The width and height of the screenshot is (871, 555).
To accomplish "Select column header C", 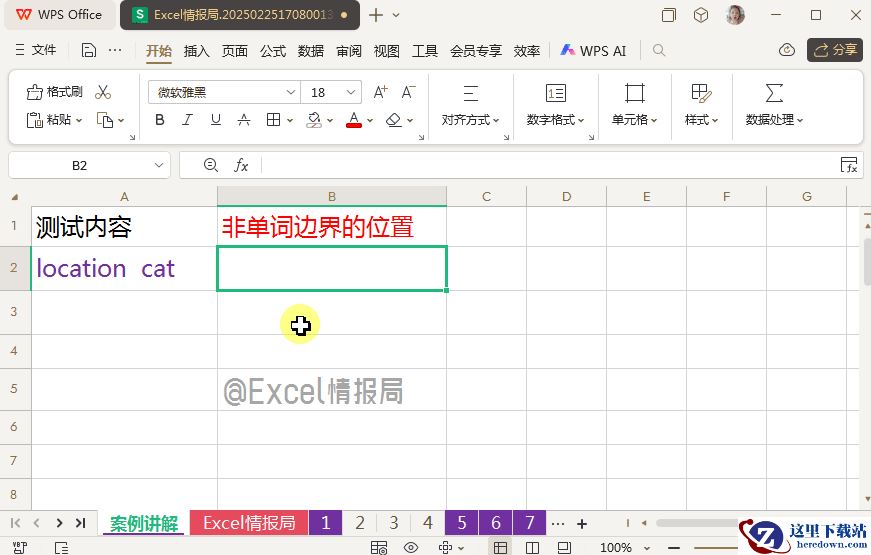I will 486,197.
